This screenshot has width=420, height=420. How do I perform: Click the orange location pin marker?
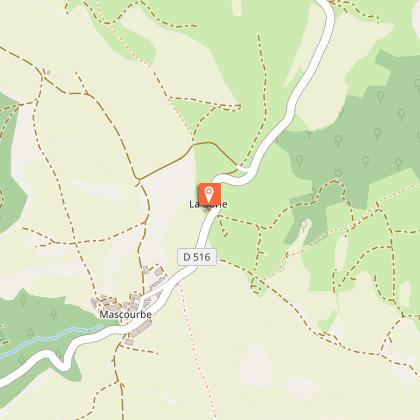point(210,193)
